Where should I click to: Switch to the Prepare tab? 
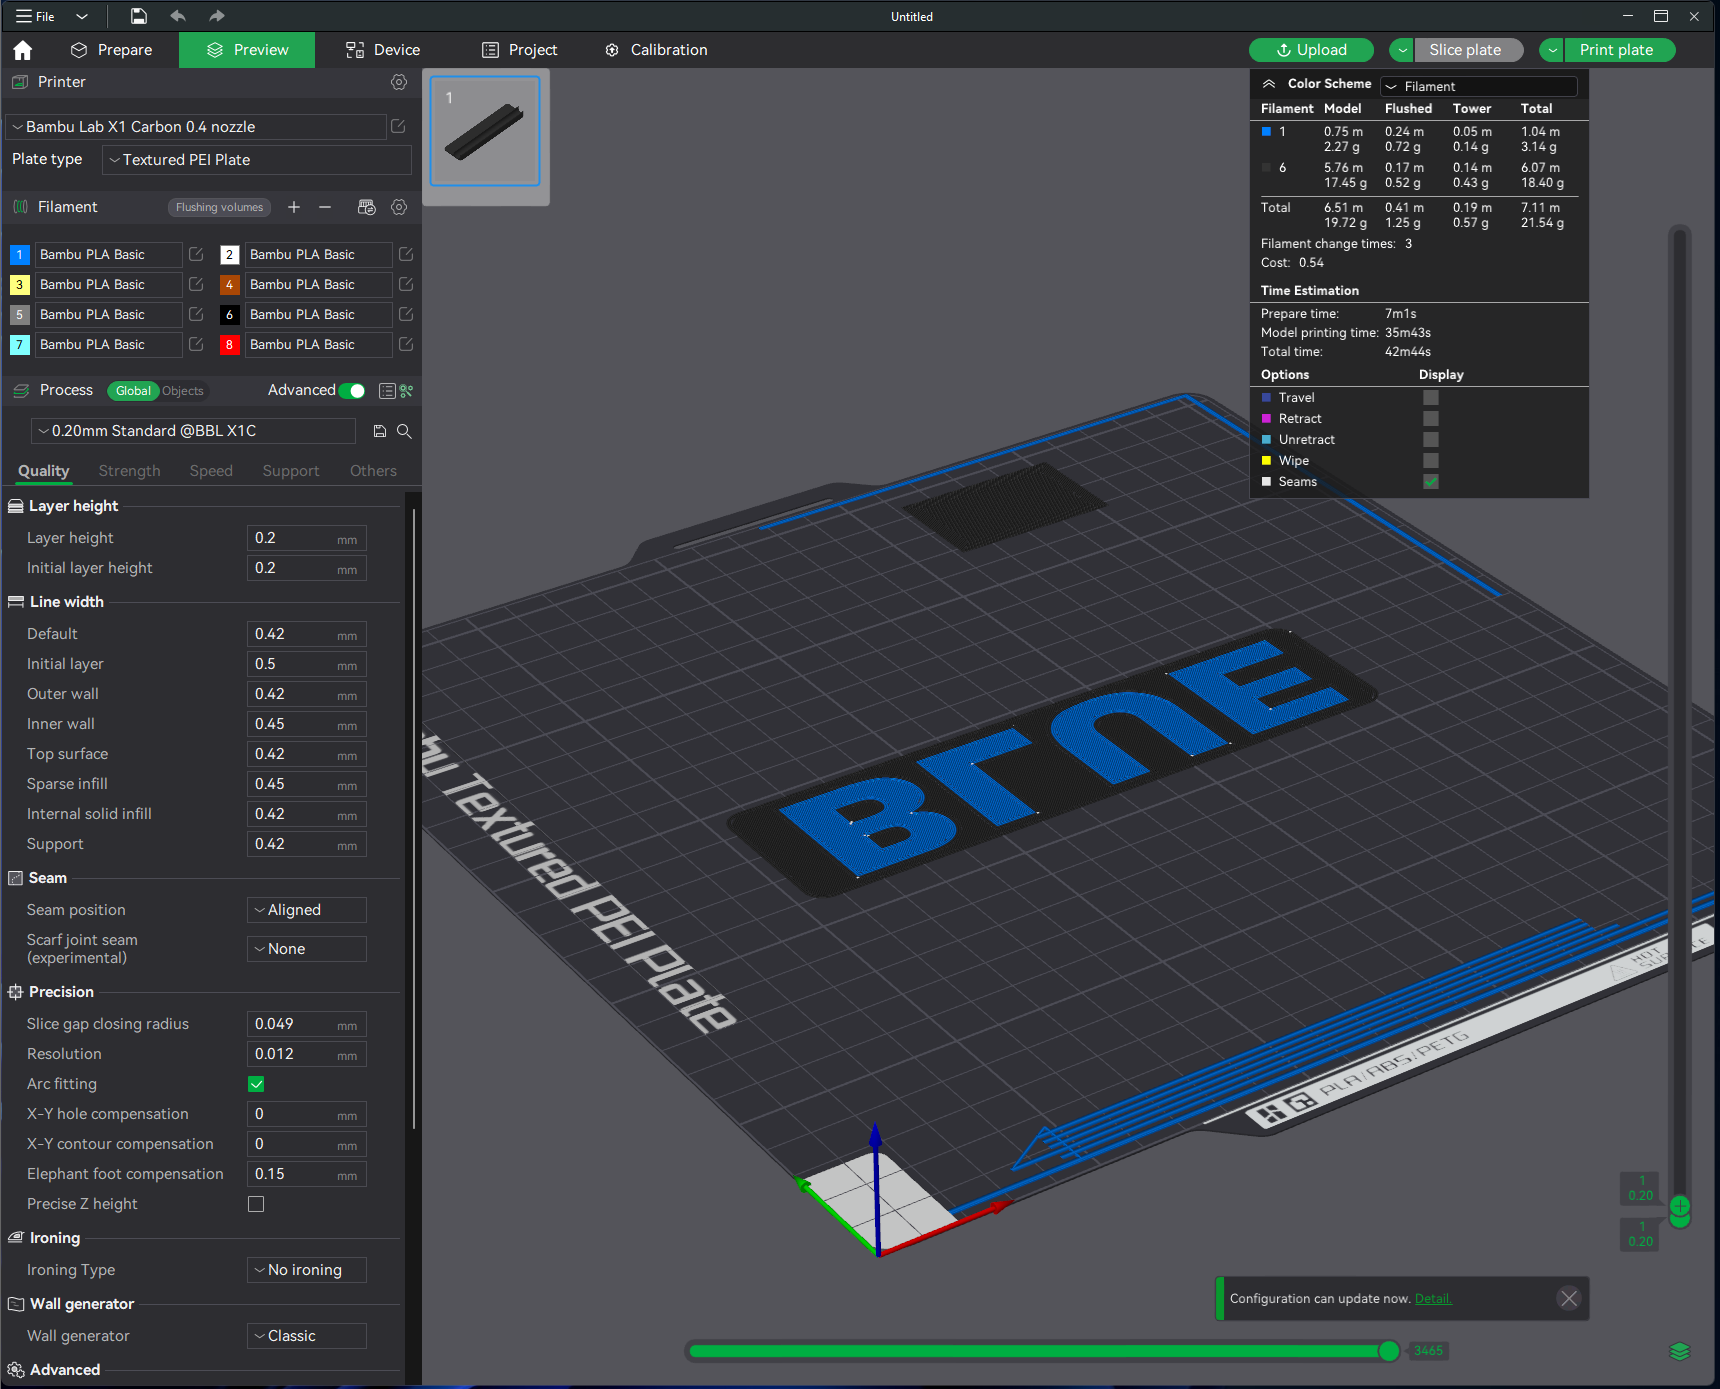[112, 50]
